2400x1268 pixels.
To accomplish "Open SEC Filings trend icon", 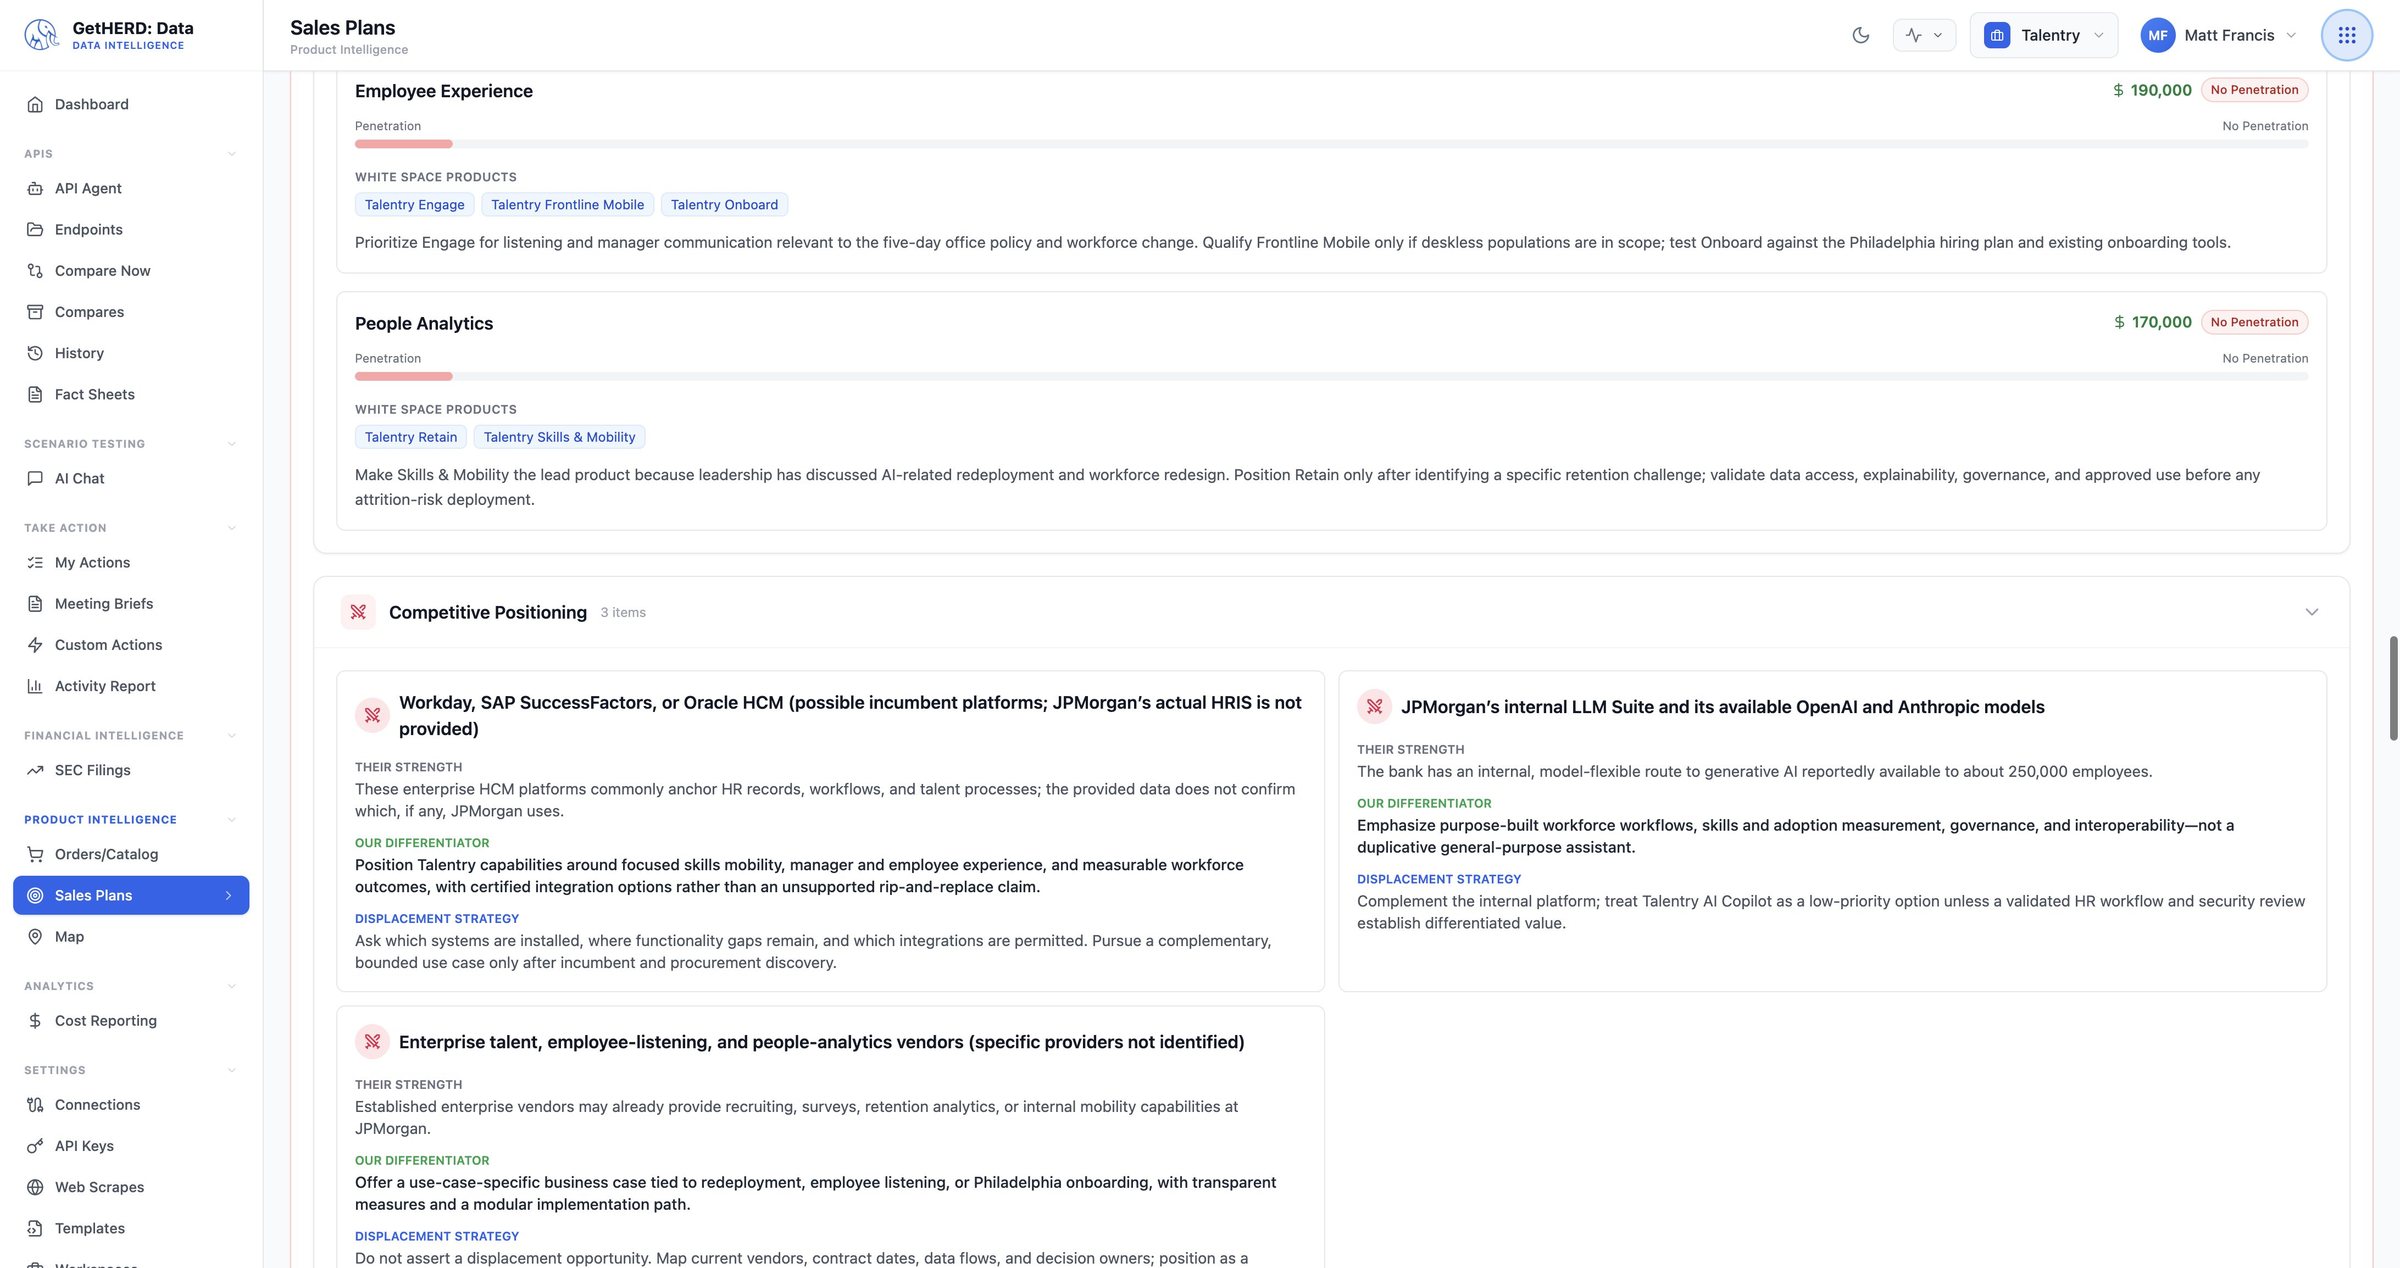I will click(x=35, y=770).
